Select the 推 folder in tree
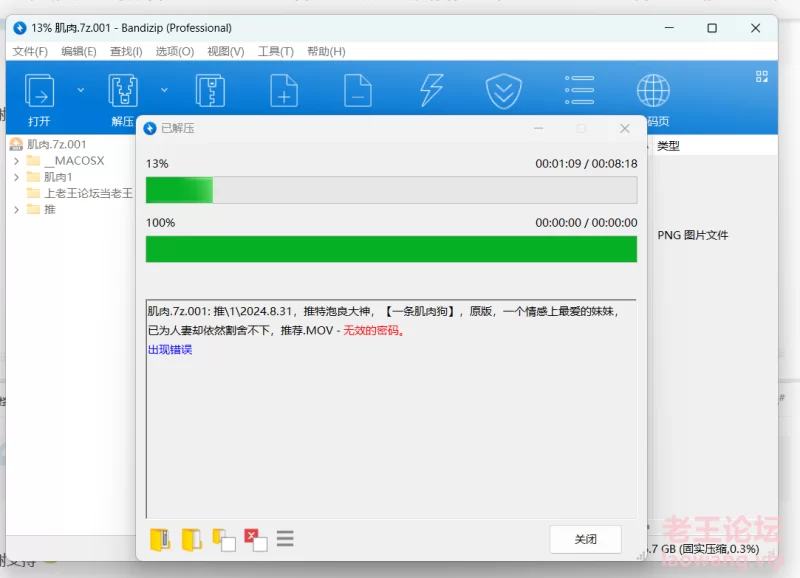The height and width of the screenshot is (578, 800). [x=41, y=209]
